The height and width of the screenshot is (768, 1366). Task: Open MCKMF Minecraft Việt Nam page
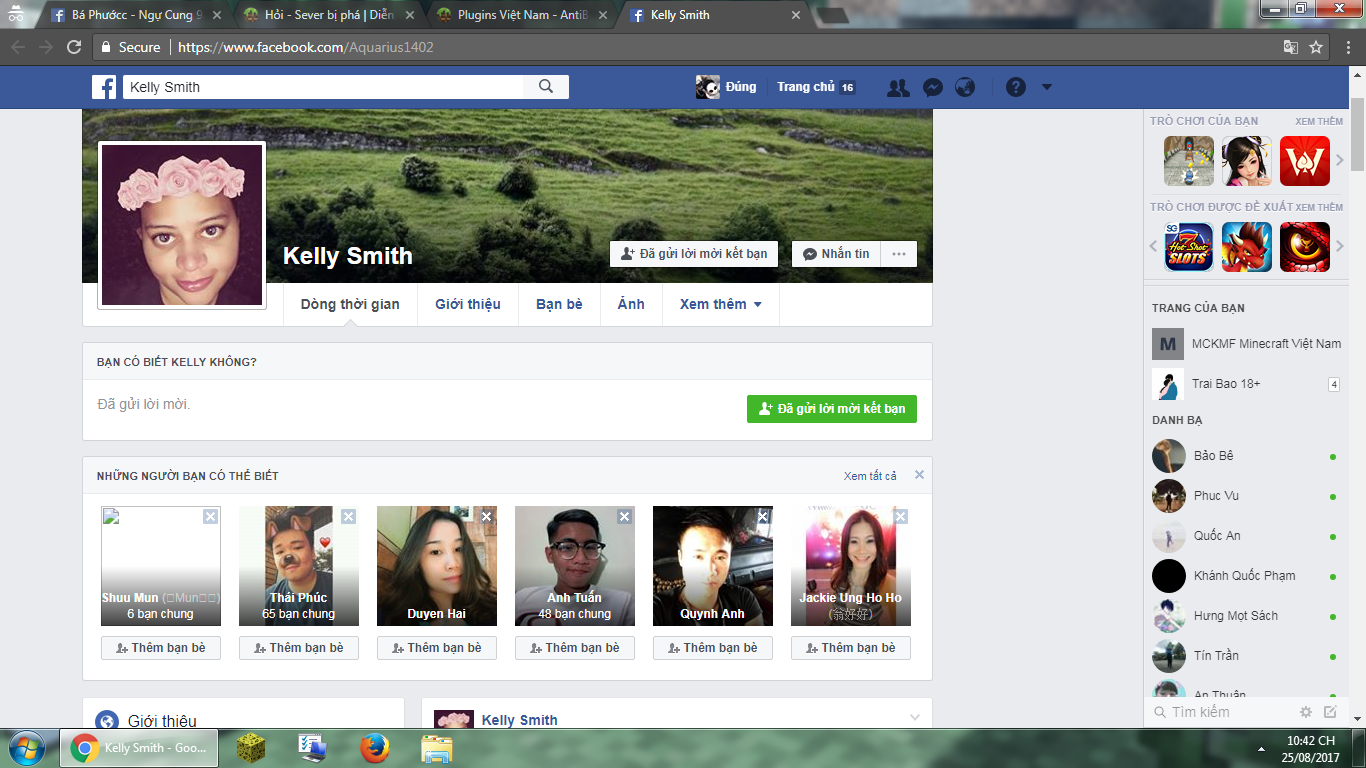coord(1246,344)
